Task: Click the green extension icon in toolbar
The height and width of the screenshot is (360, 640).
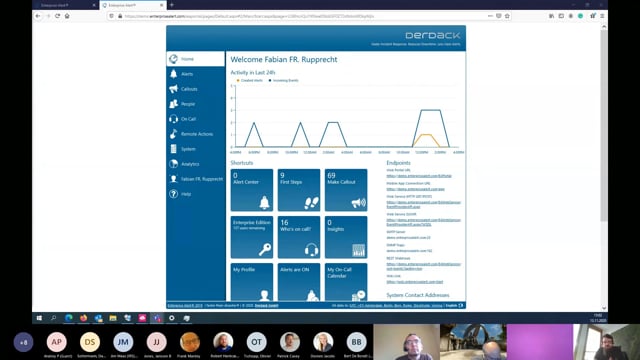Action: [x=580, y=16]
